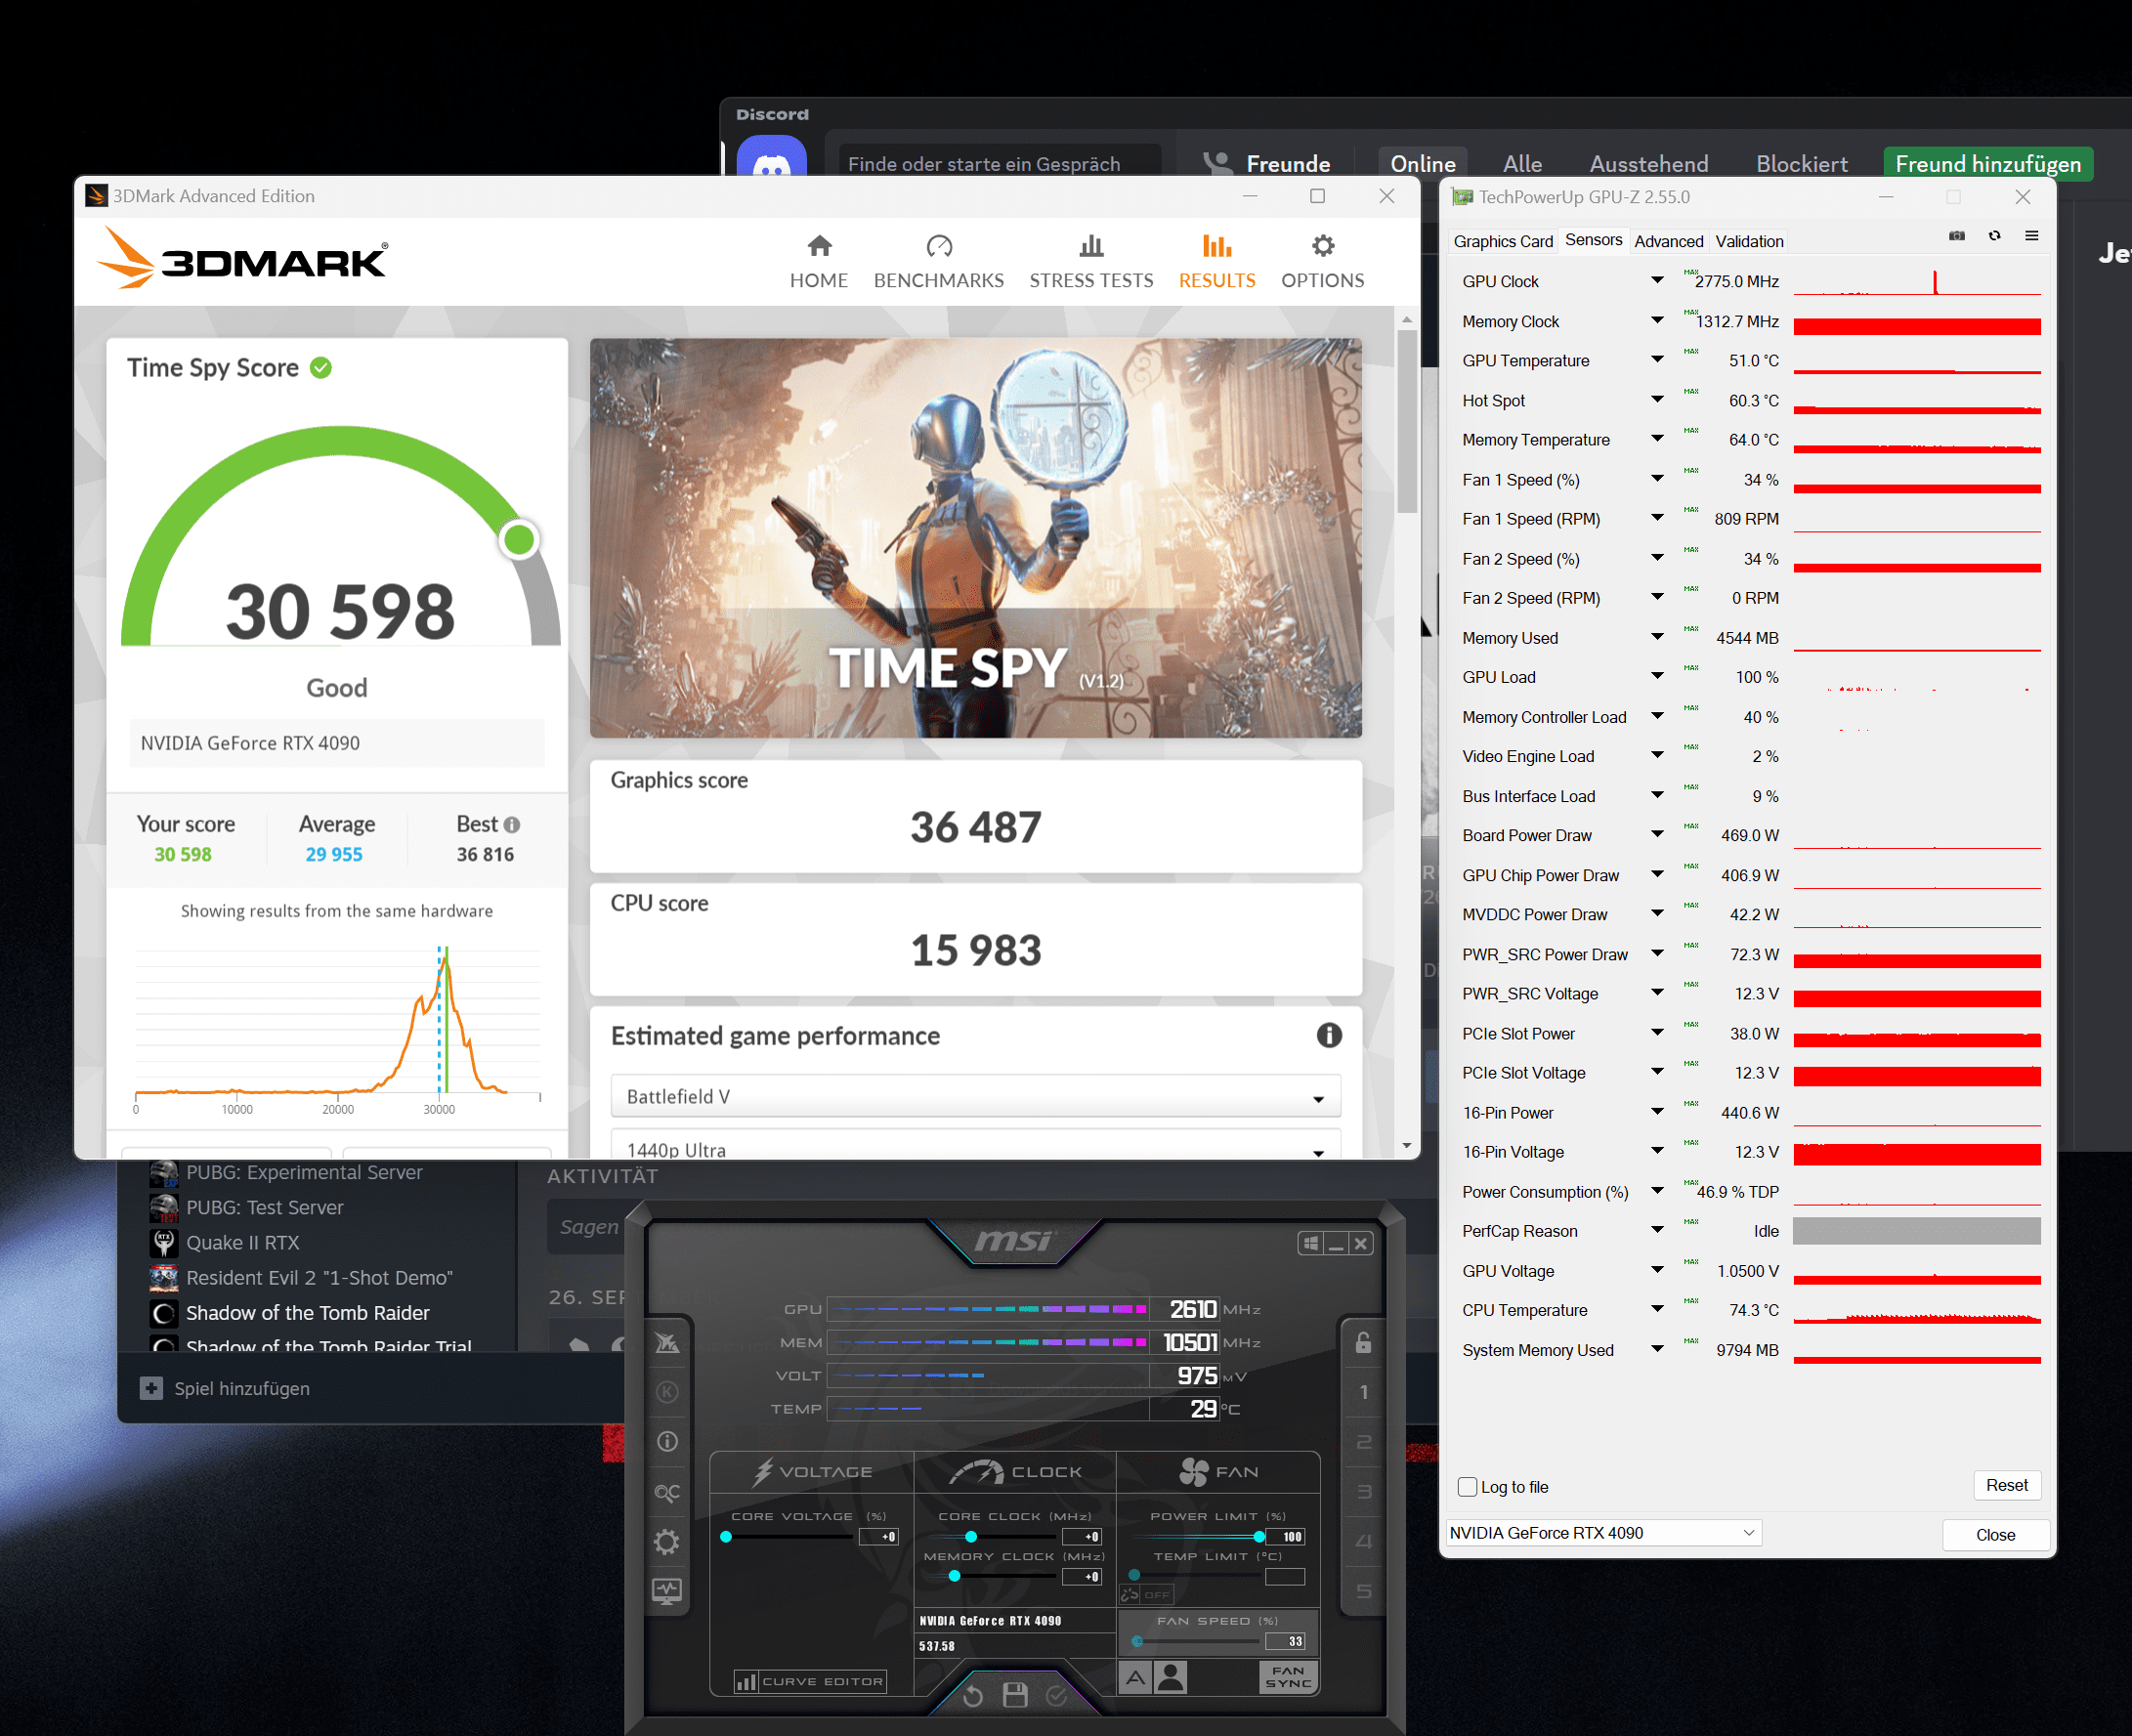
Task: Toggle the Afterburner profile lock
Action: click(1363, 1343)
